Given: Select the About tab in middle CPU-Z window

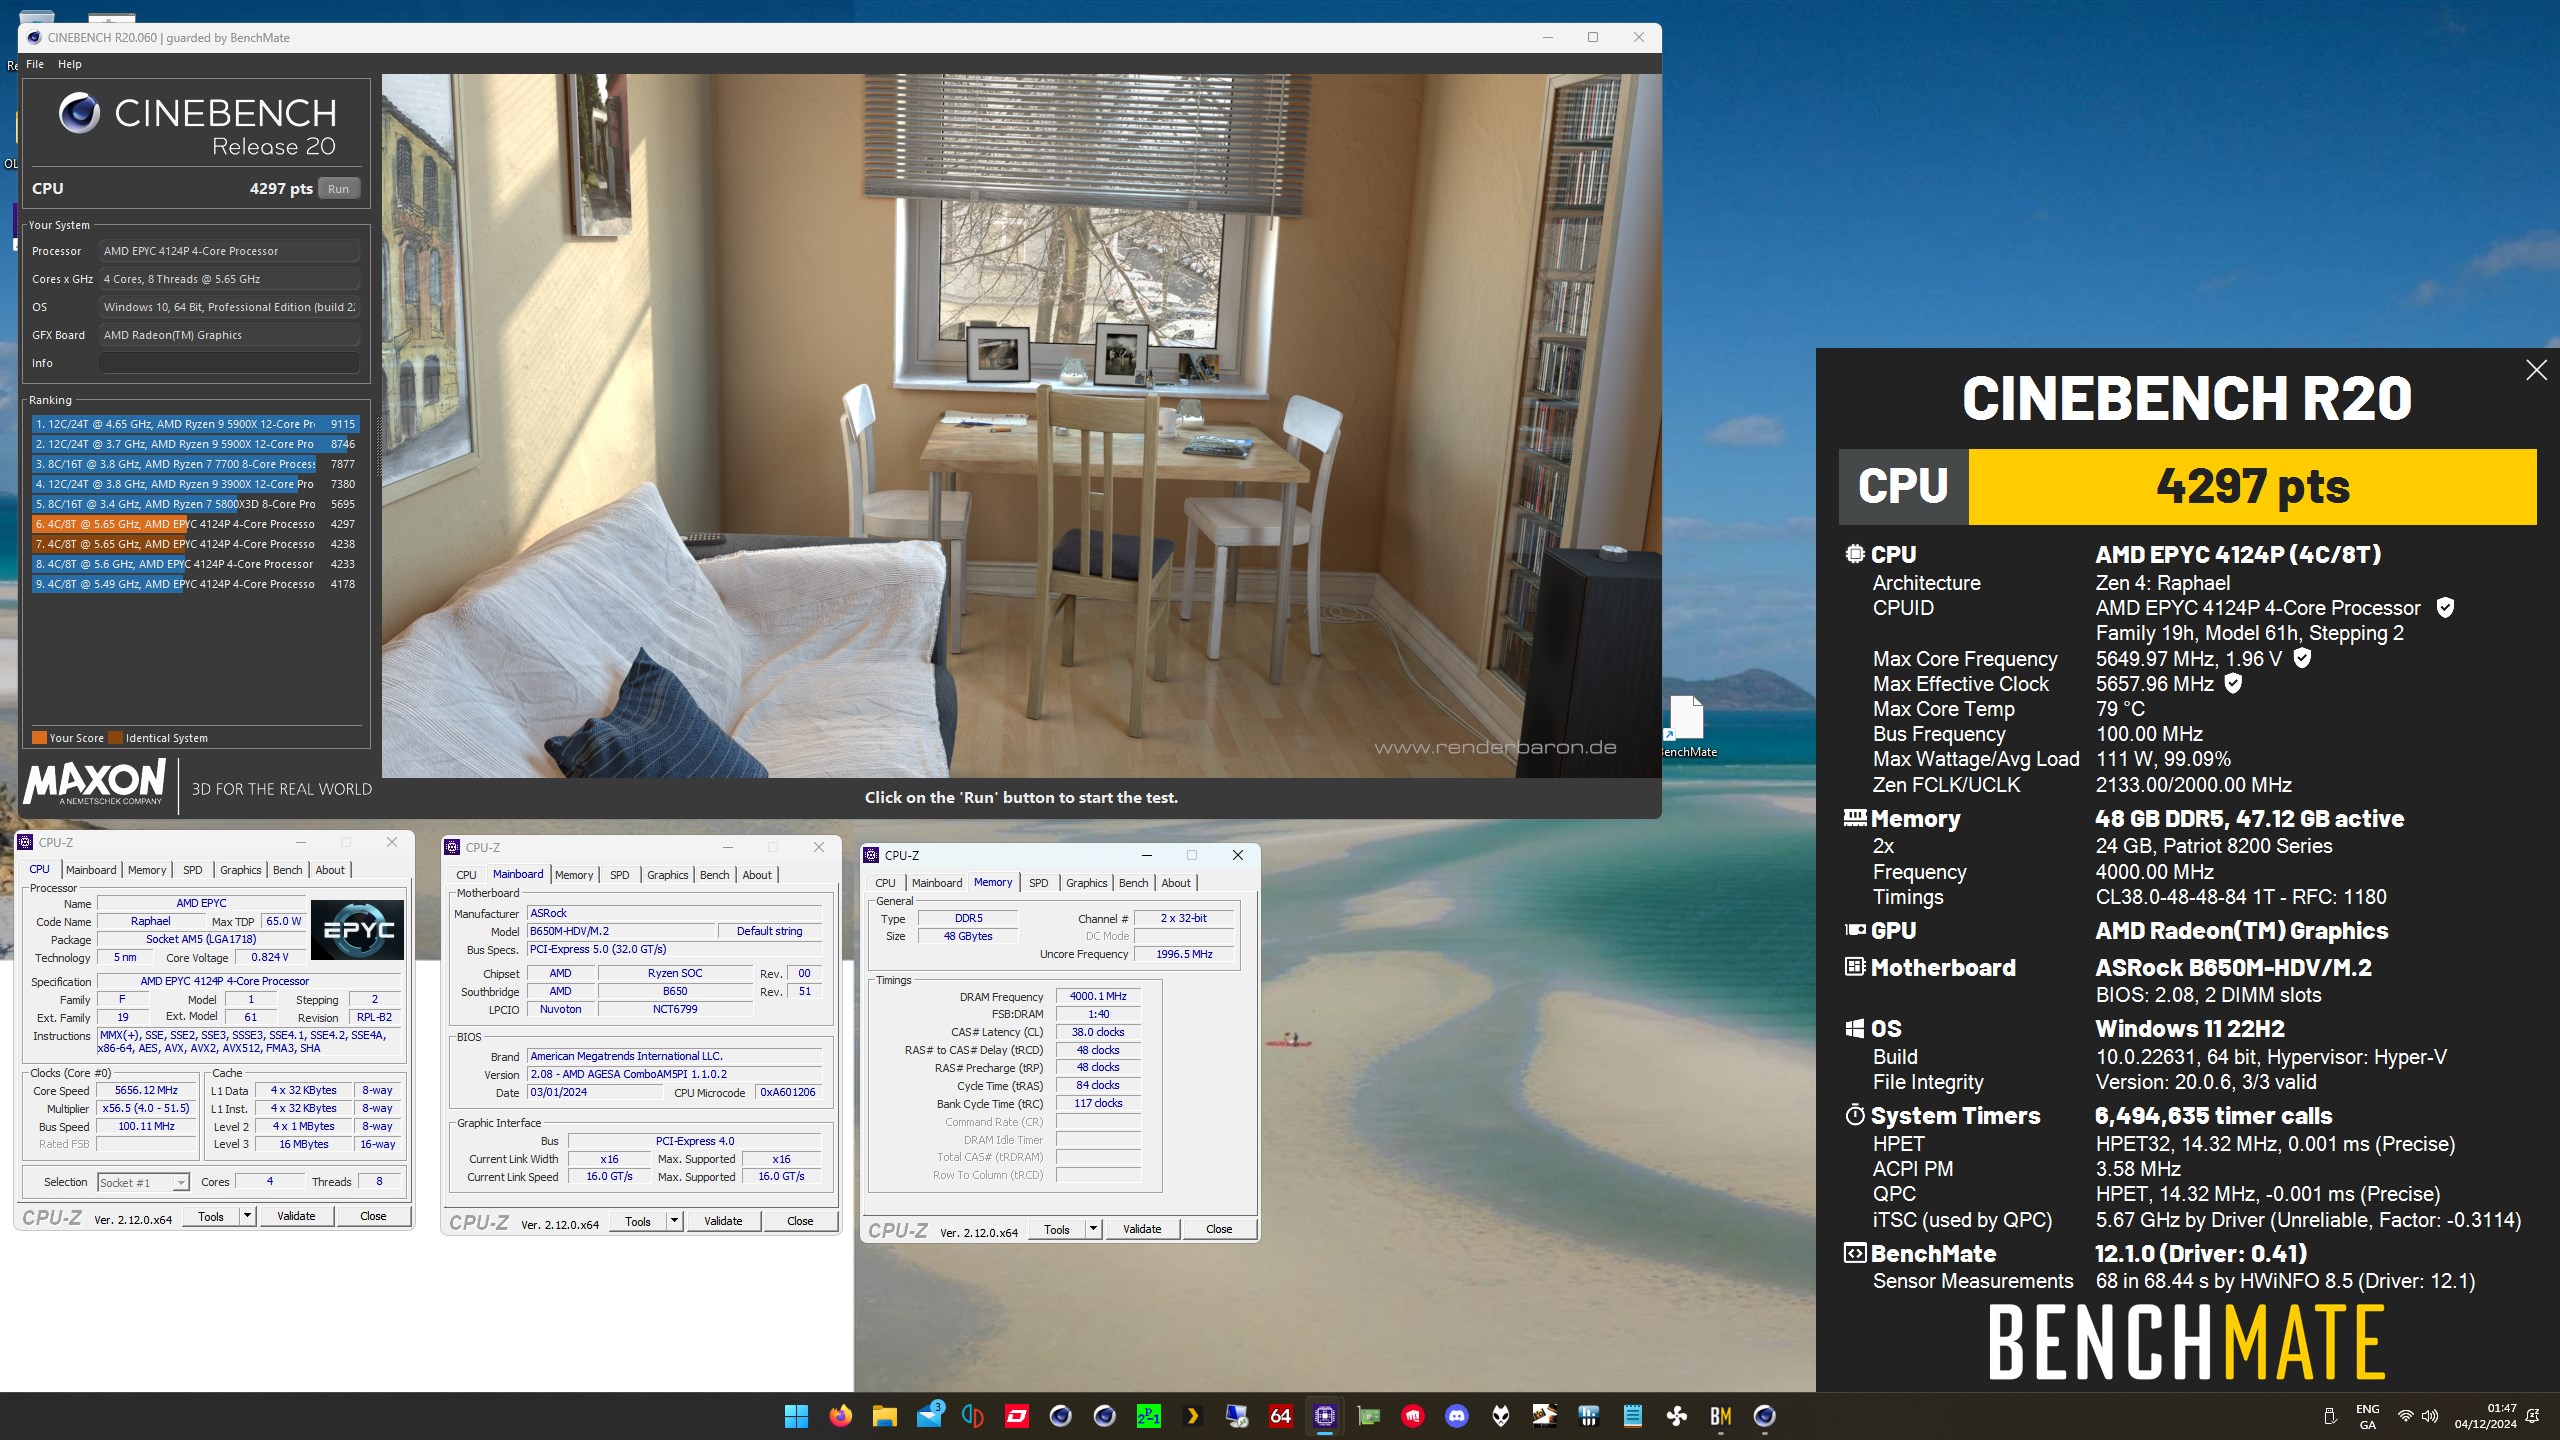Looking at the screenshot, I should [x=757, y=875].
